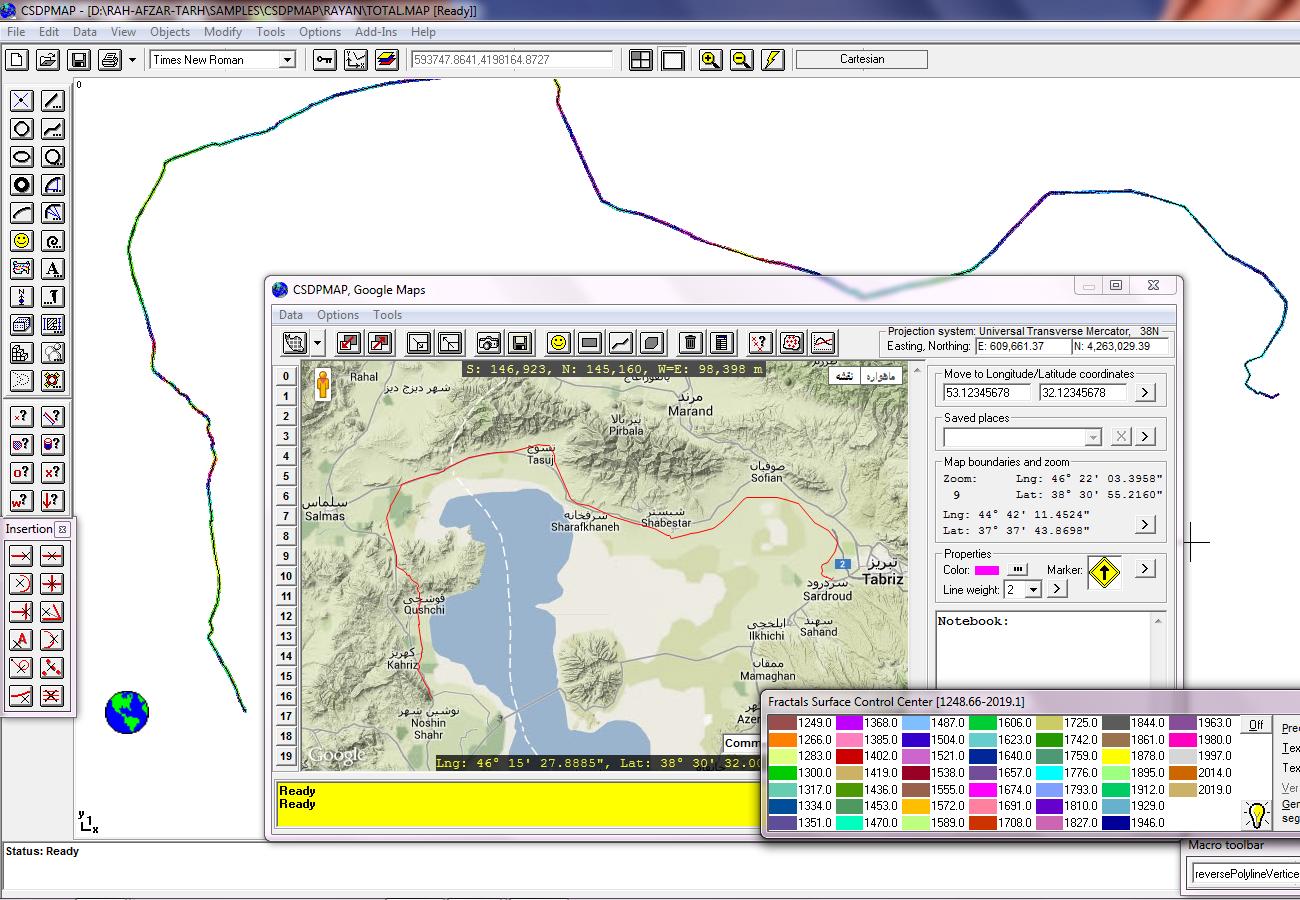Click the polygon tool in Google Maps toolbar
The width and height of the screenshot is (1300, 900).
[x=652, y=343]
